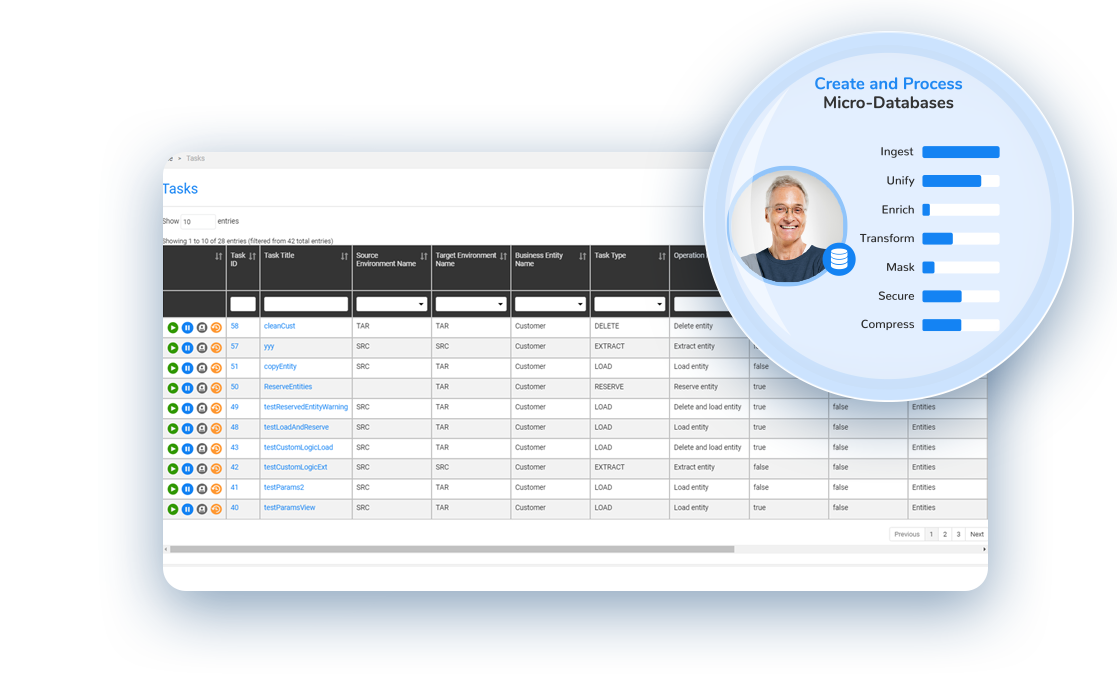The image size is (1117, 686).
Task: Pause the yyy task with the blue pause icon
Action: [187, 346]
